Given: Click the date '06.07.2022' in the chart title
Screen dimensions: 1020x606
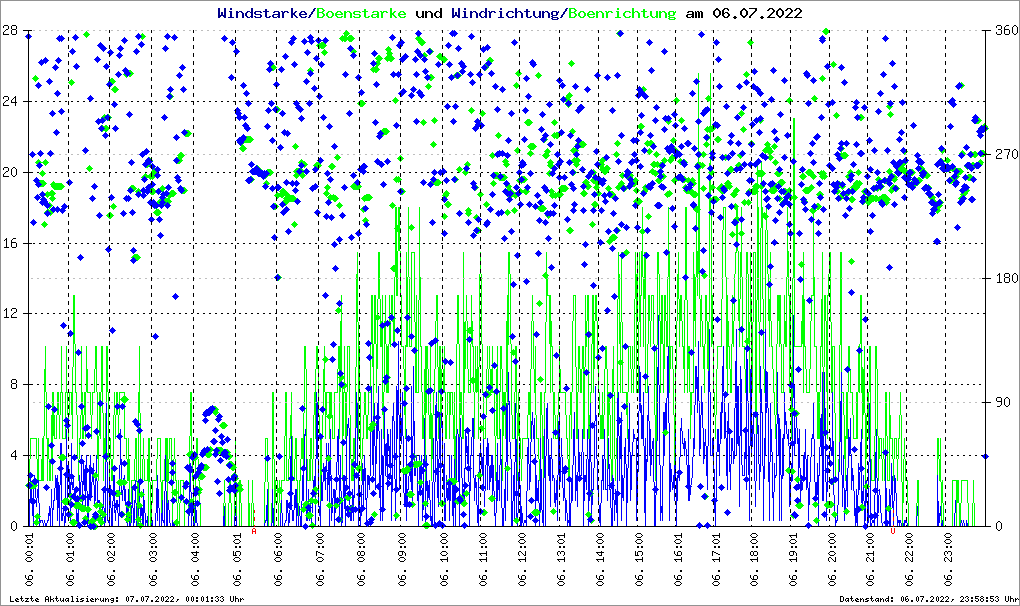Looking at the screenshot, I should click(x=757, y=13).
